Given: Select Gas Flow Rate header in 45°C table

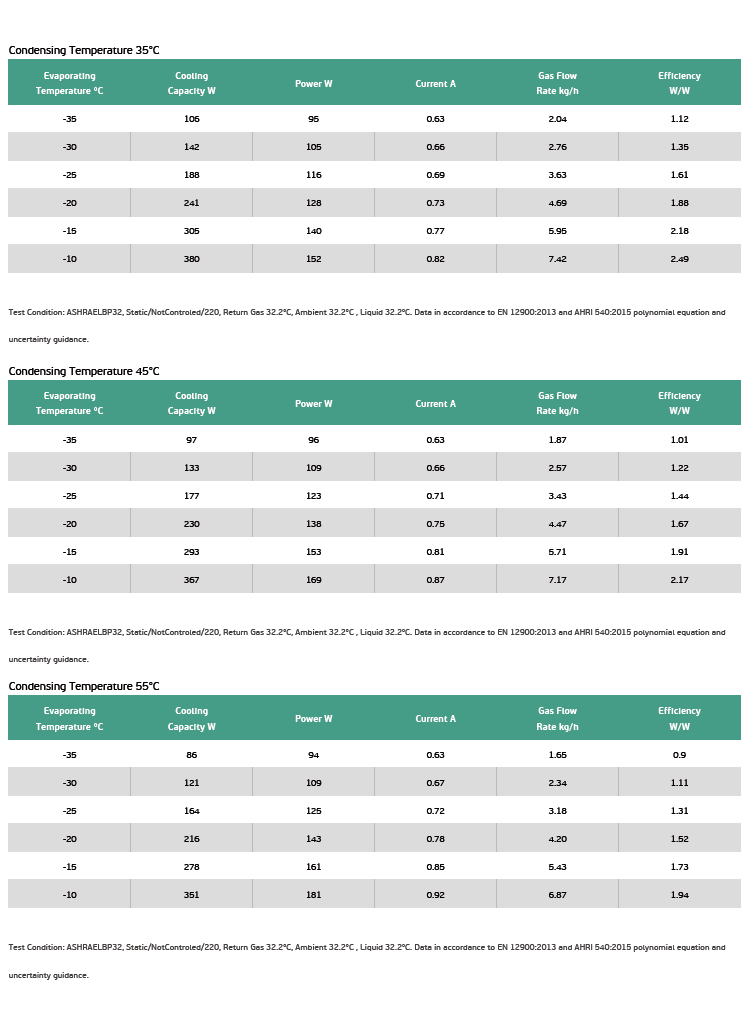Looking at the screenshot, I should tap(557, 404).
